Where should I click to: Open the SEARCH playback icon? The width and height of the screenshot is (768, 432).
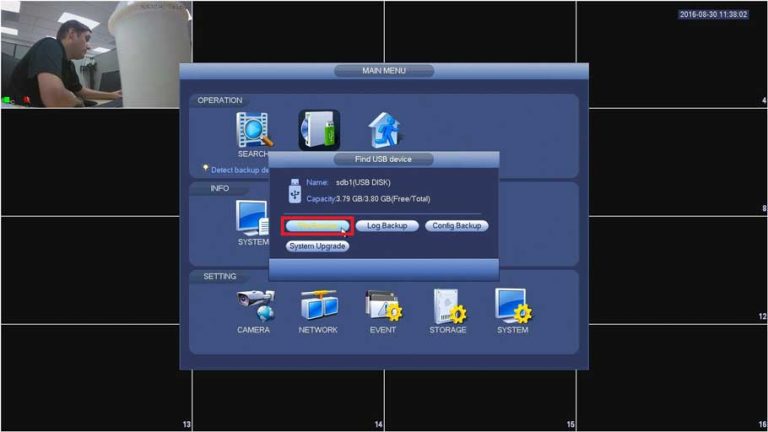tap(254, 130)
